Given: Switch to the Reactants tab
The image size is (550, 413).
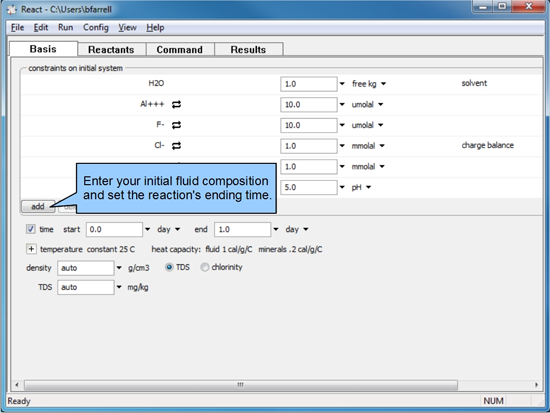Looking at the screenshot, I should (111, 49).
